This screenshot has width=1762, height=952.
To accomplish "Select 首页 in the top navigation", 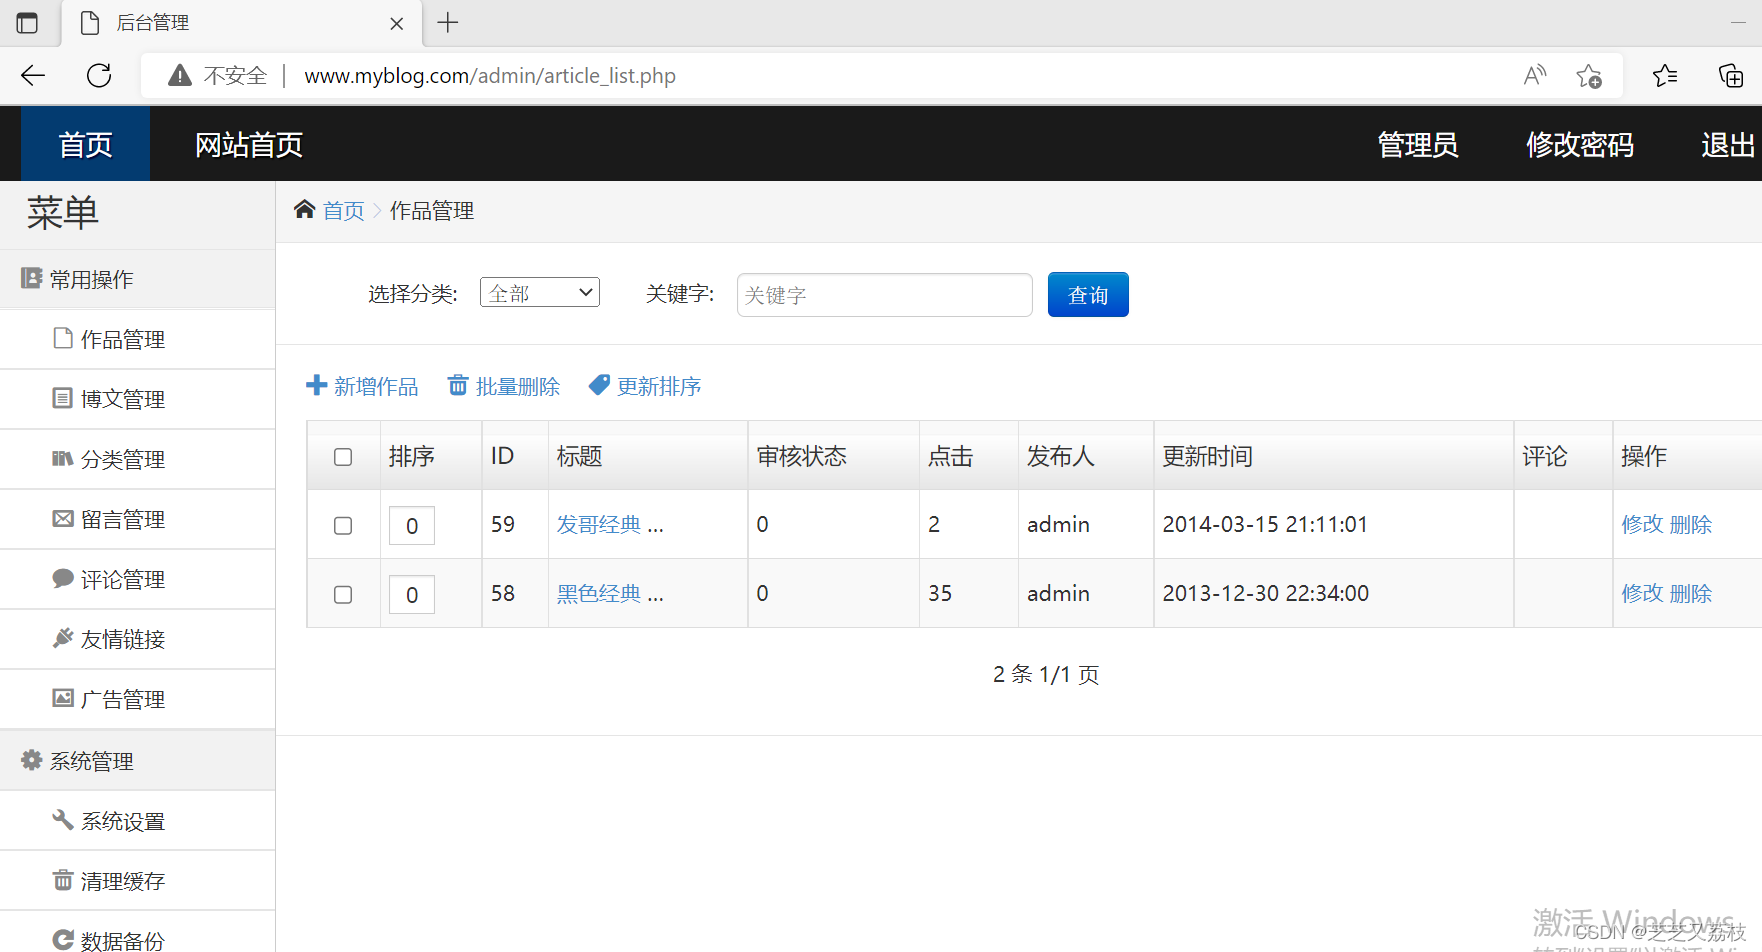I will click(x=85, y=144).
